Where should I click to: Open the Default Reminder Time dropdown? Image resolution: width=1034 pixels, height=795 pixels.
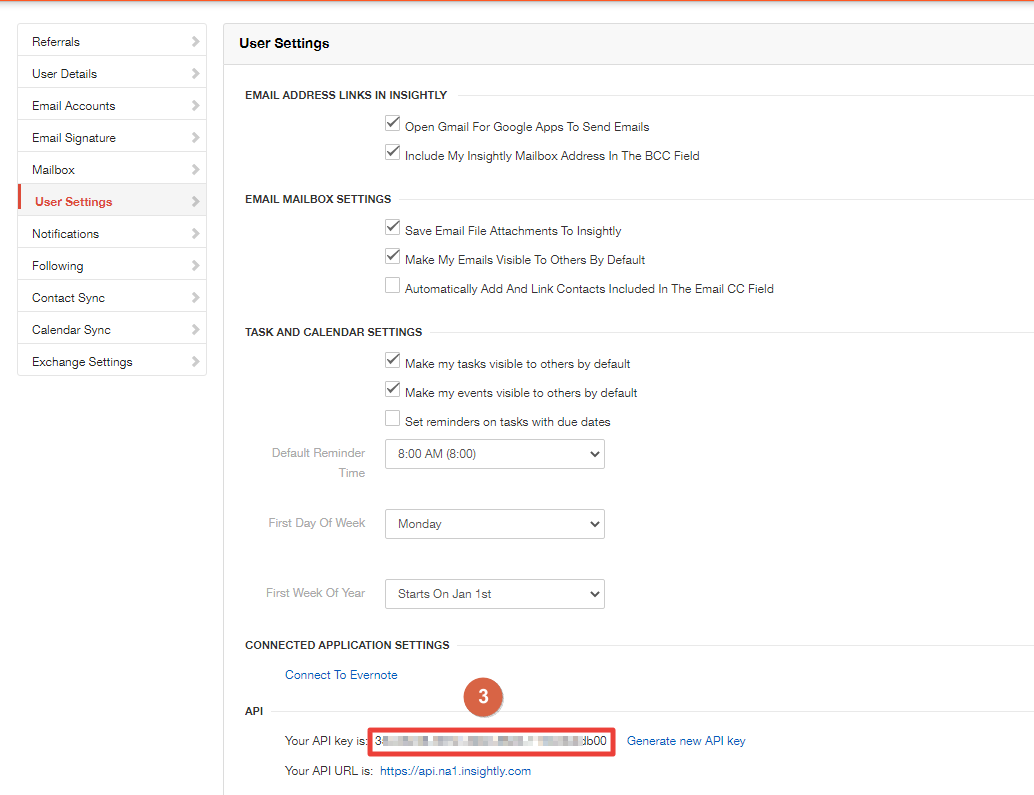[x=494, y=454]
